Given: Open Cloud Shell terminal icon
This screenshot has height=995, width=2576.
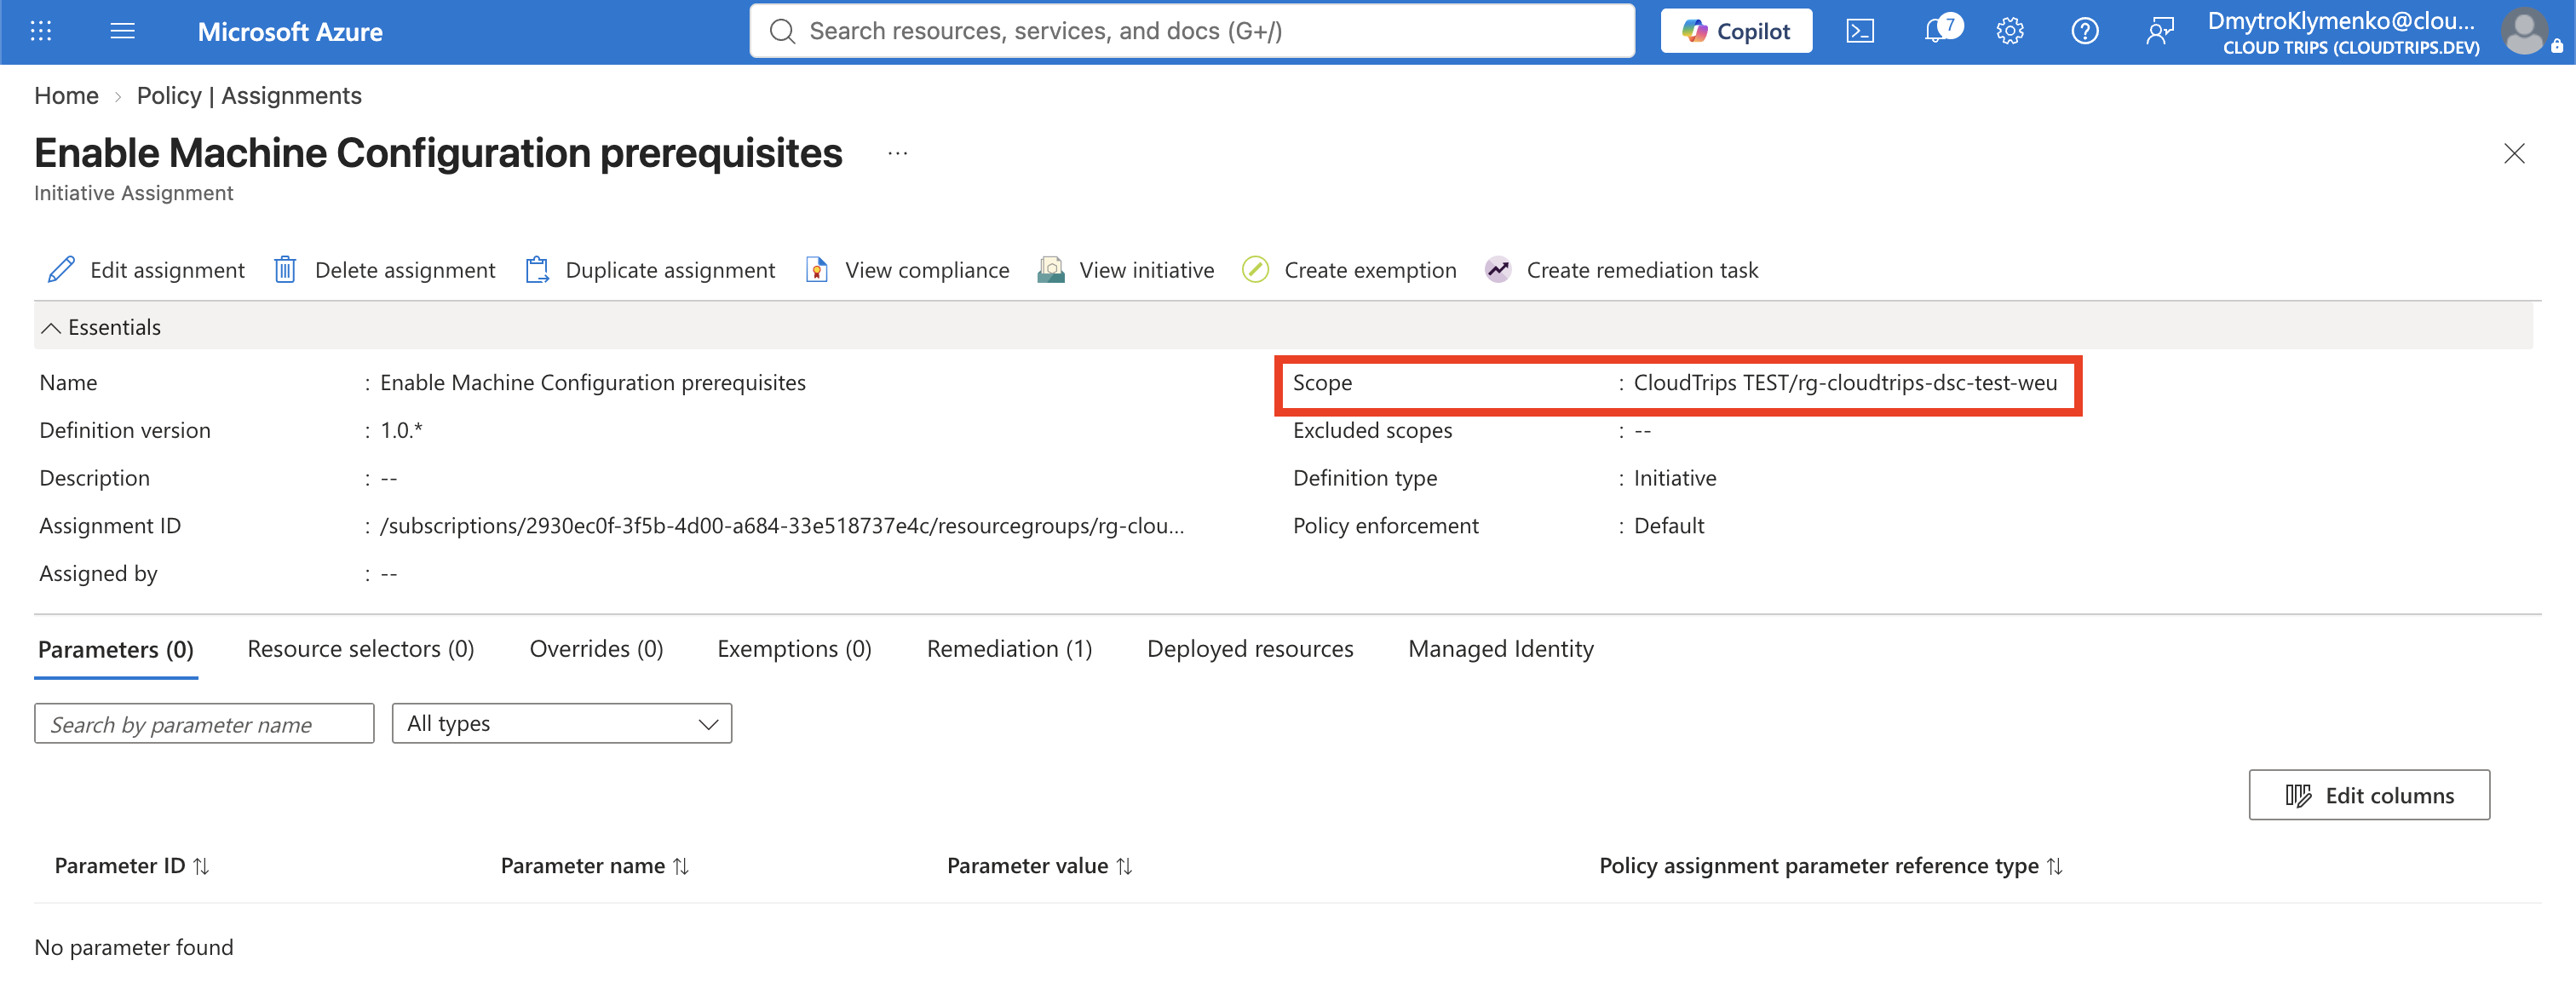Looking at the screenshot, I should tap(1859, 31).
